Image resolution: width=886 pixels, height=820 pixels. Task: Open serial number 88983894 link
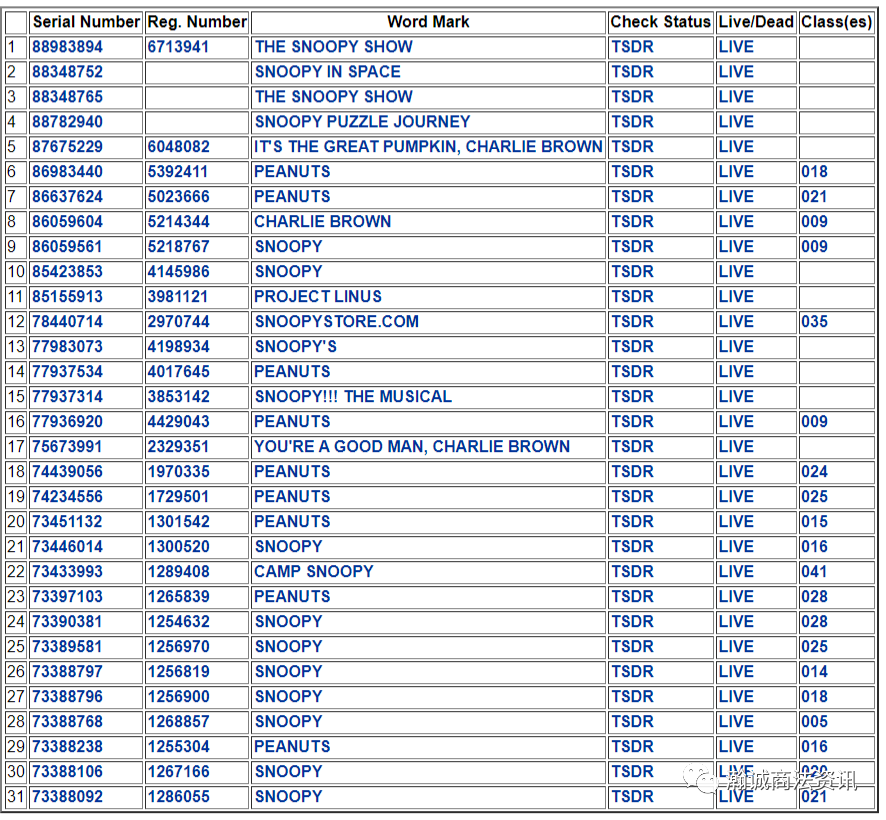(x=67, y=47)
